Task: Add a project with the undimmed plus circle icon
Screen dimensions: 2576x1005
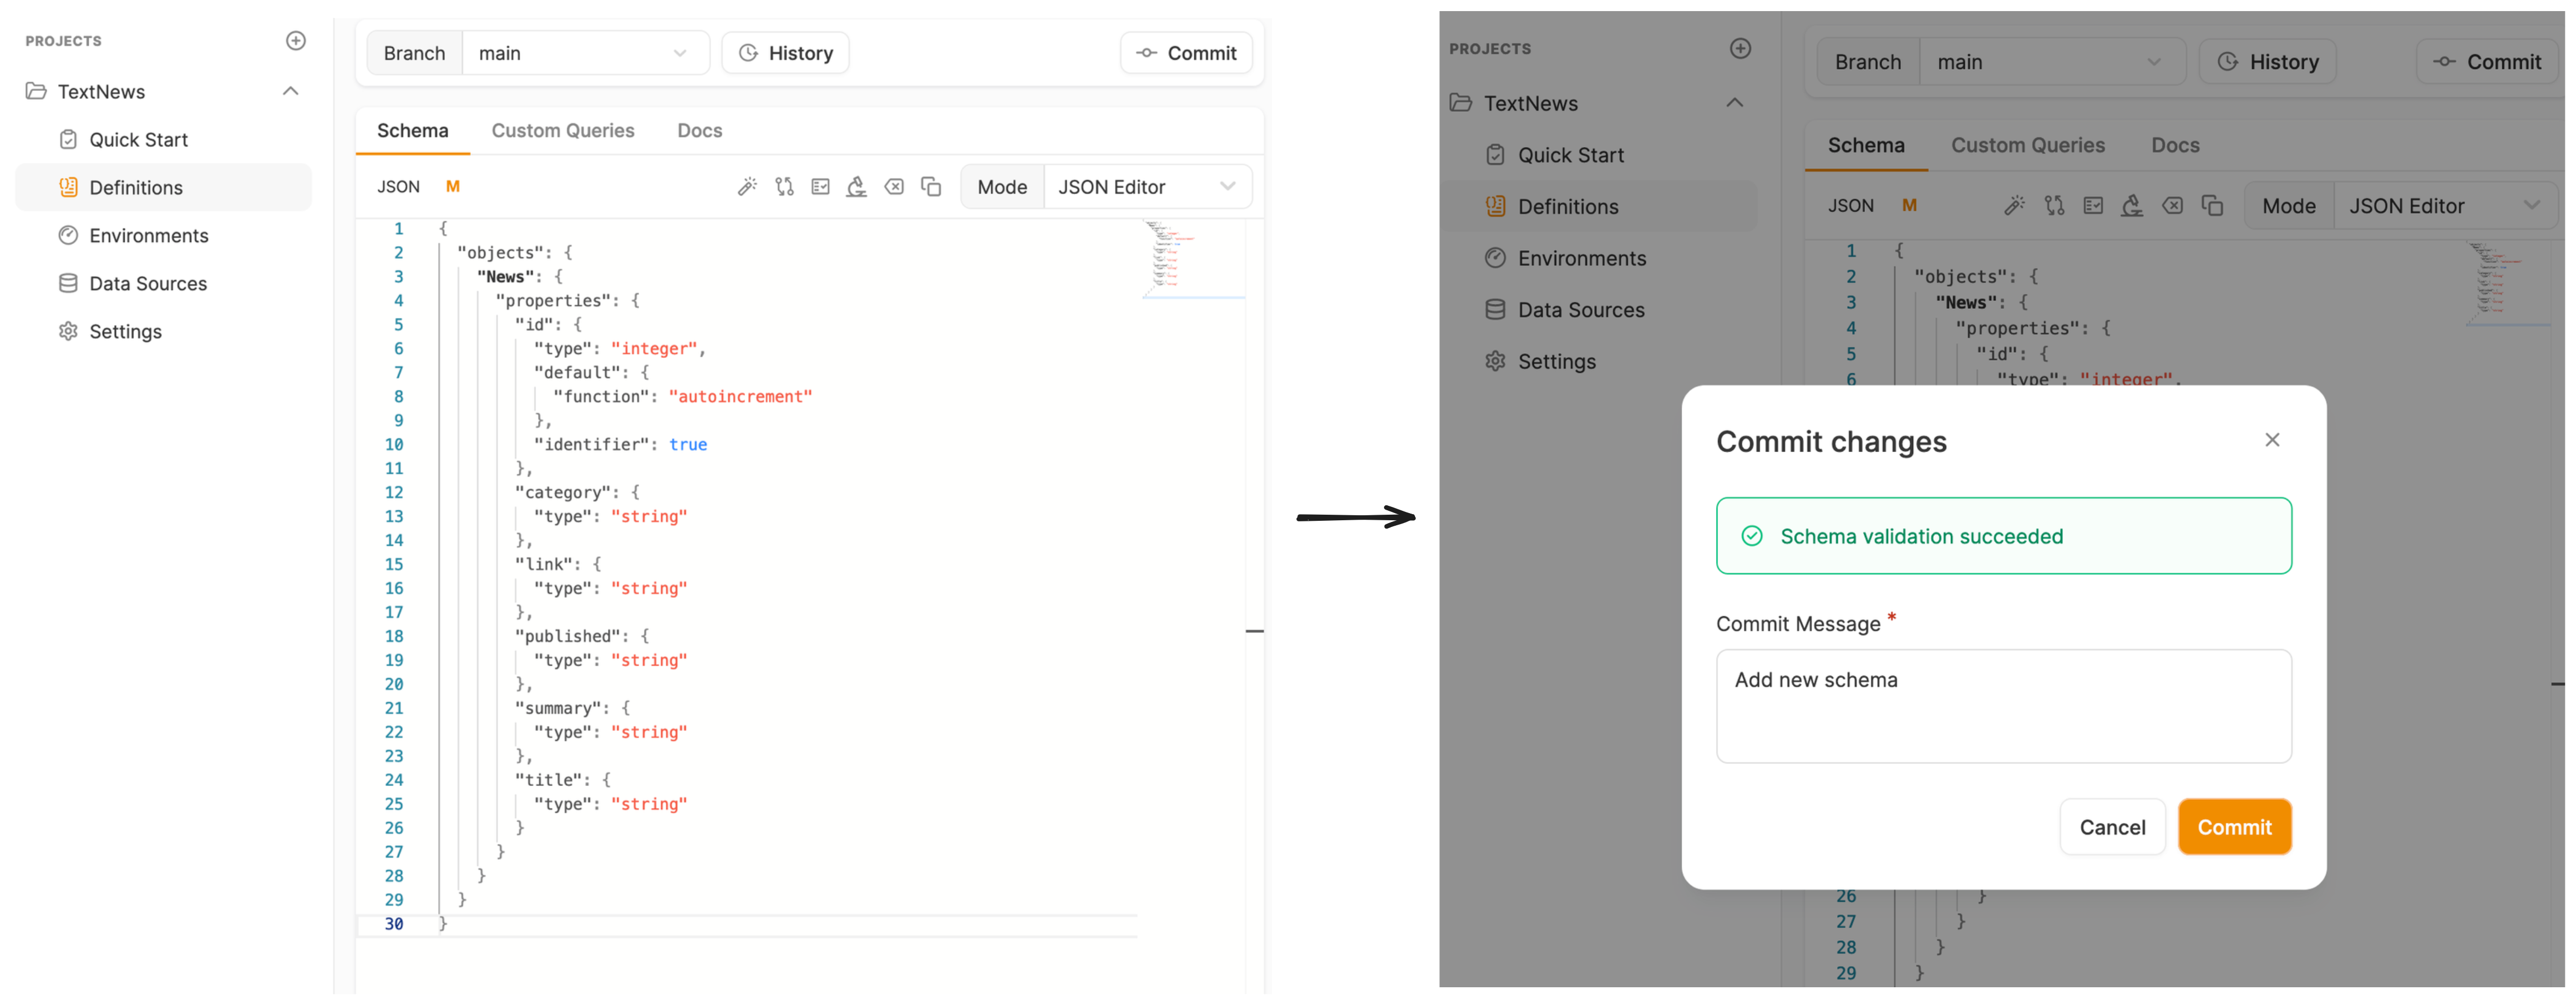Action: tap(296, 41)
